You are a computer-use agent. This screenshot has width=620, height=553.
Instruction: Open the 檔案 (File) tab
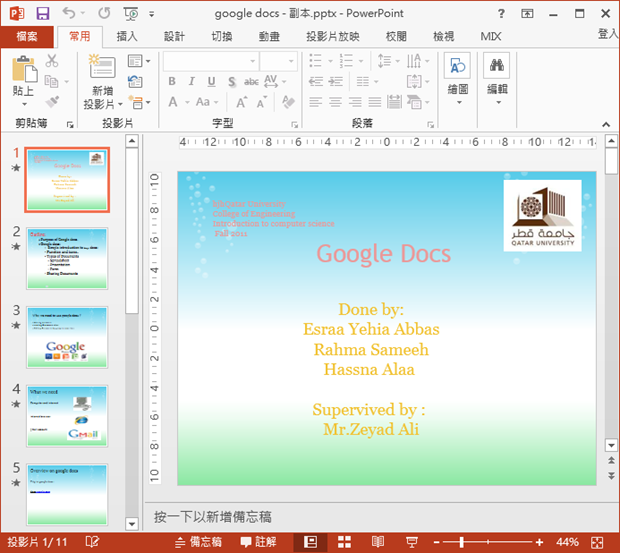pos(27,37)
